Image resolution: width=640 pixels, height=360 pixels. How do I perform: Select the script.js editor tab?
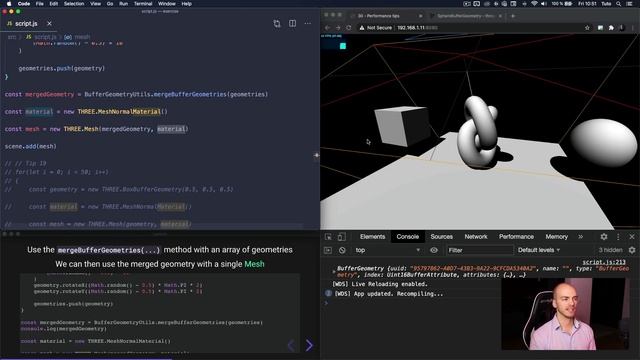pos(27,24)
